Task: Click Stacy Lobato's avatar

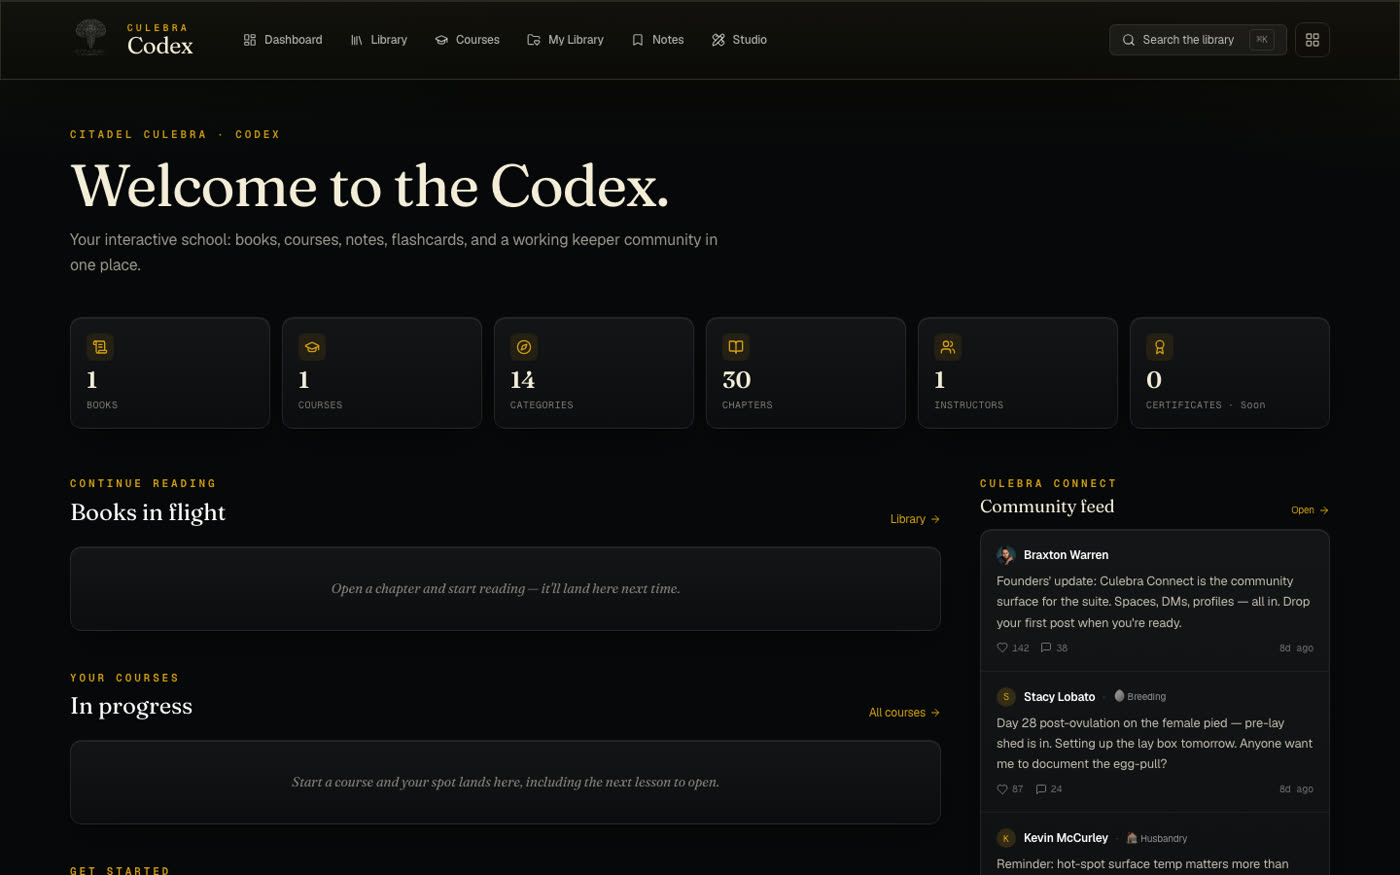Action: tap(1006, 697)
